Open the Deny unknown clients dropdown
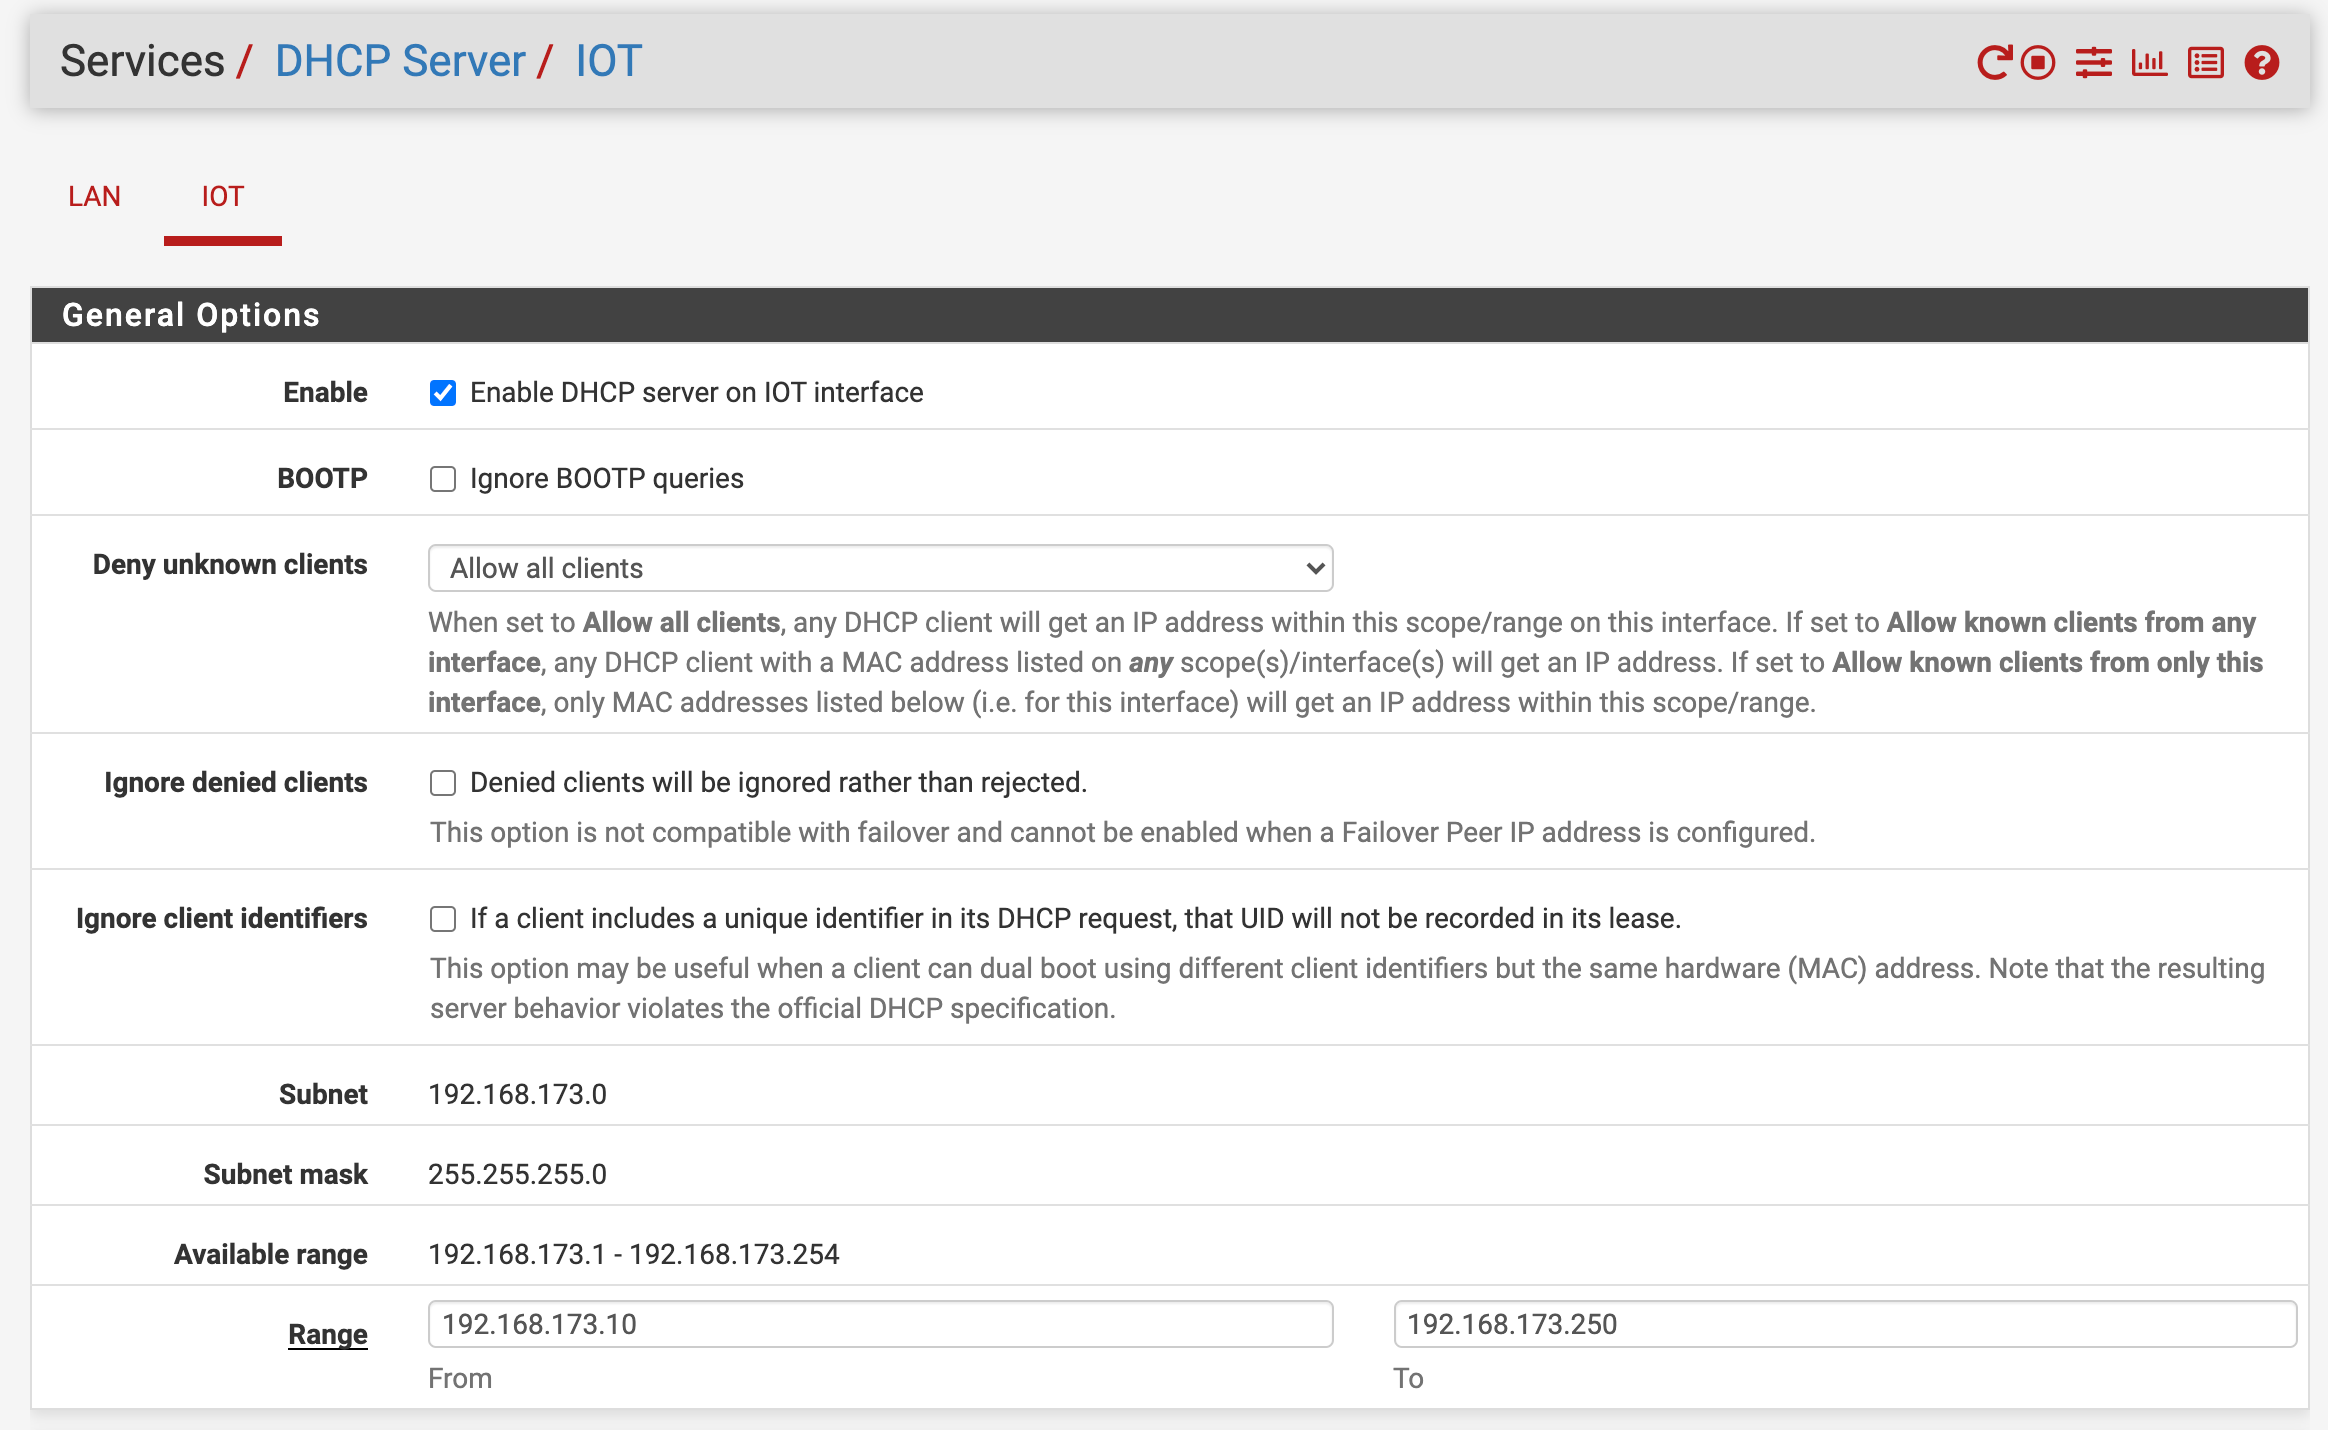 coord(880,568)
